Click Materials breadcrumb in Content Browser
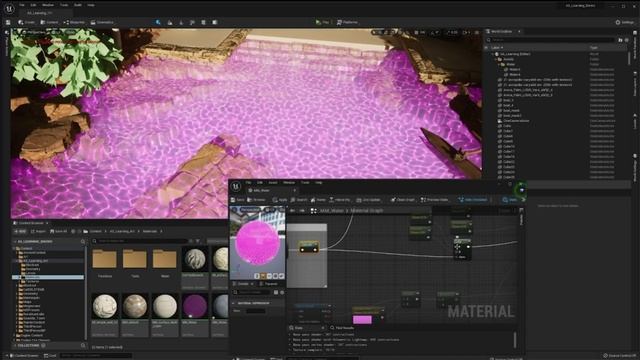Screen dimensions: 640x360 pos(150,231)
